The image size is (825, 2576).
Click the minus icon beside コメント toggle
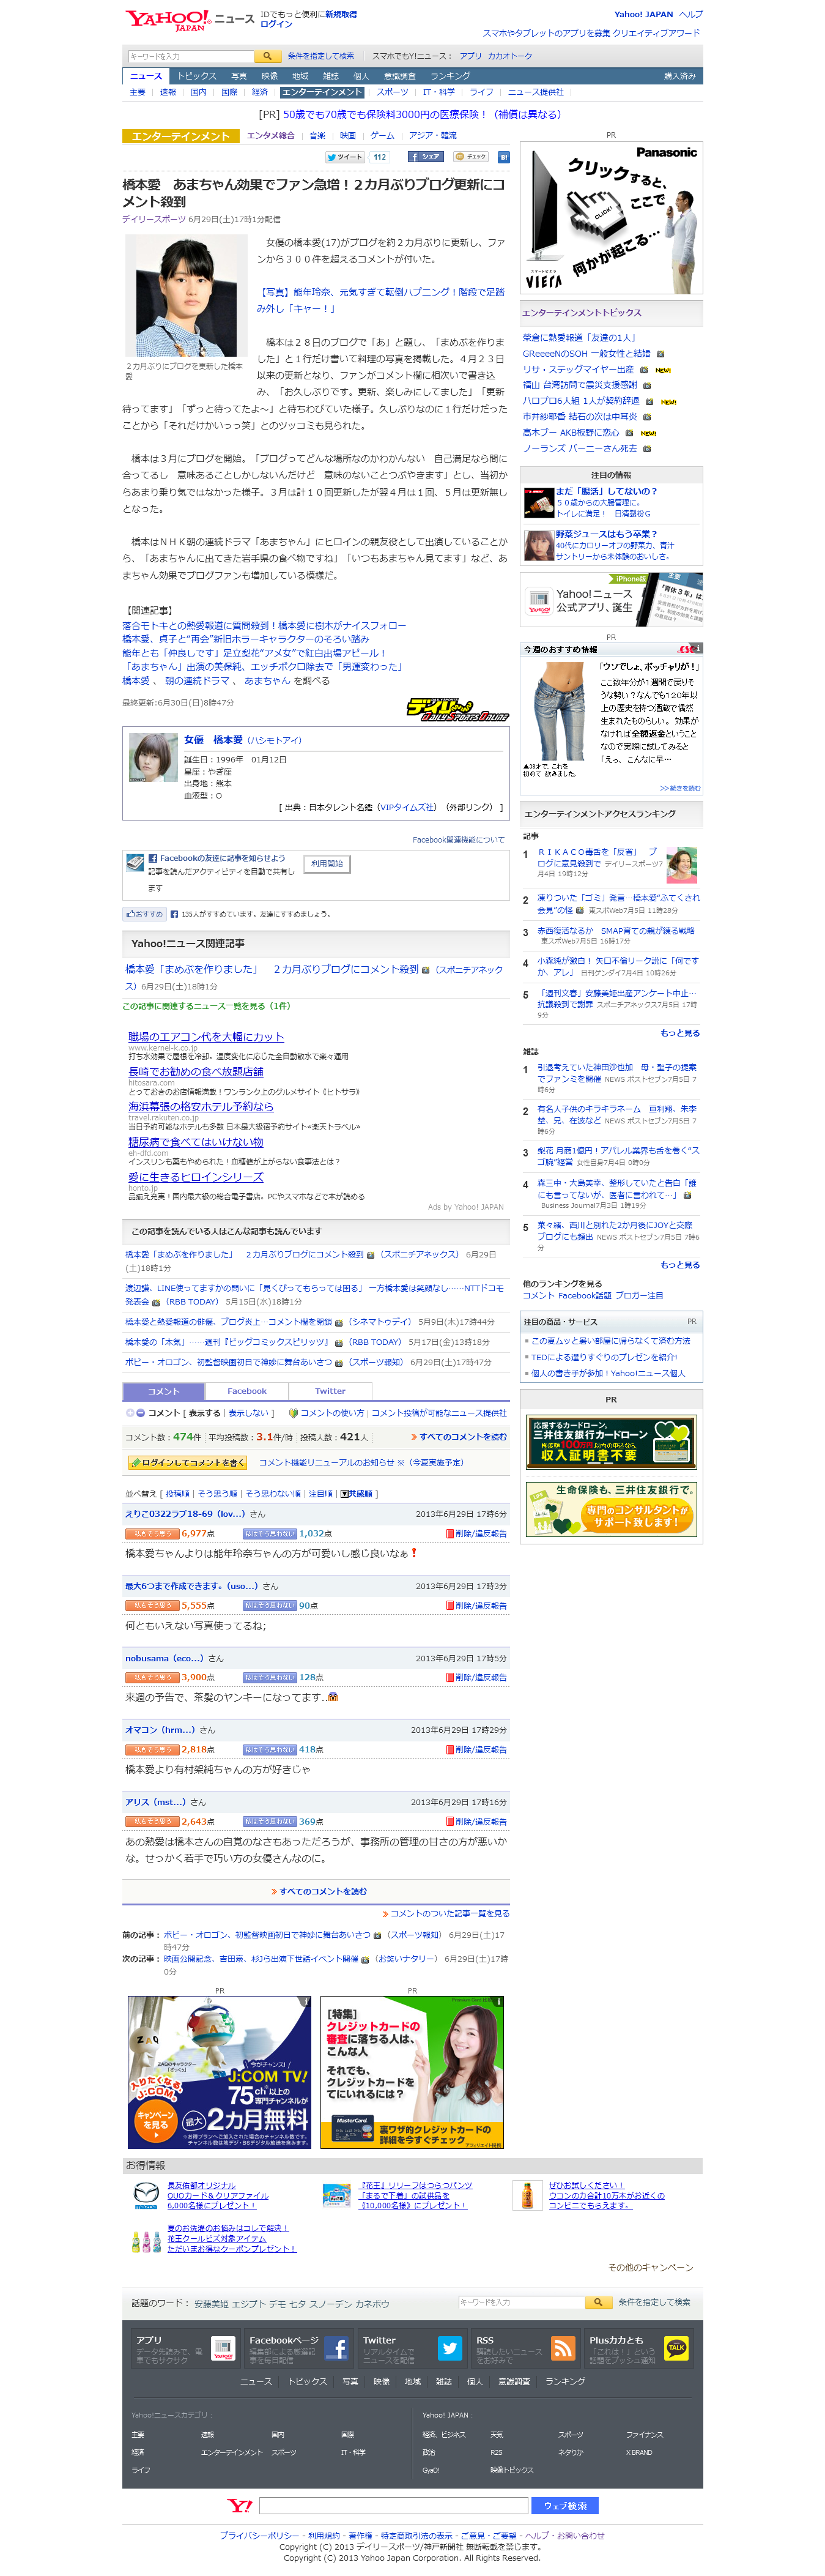(141, 1413)
